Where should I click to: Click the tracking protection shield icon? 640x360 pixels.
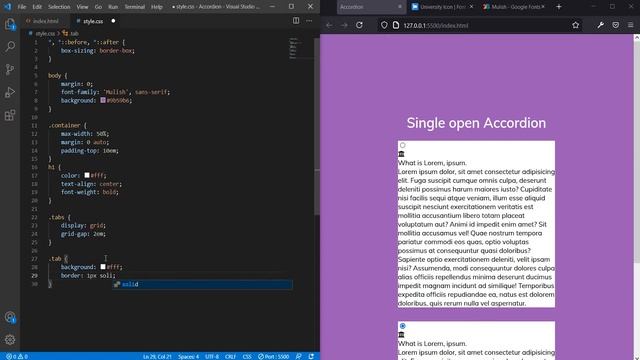pyautogui.click(x=384, y=25)
